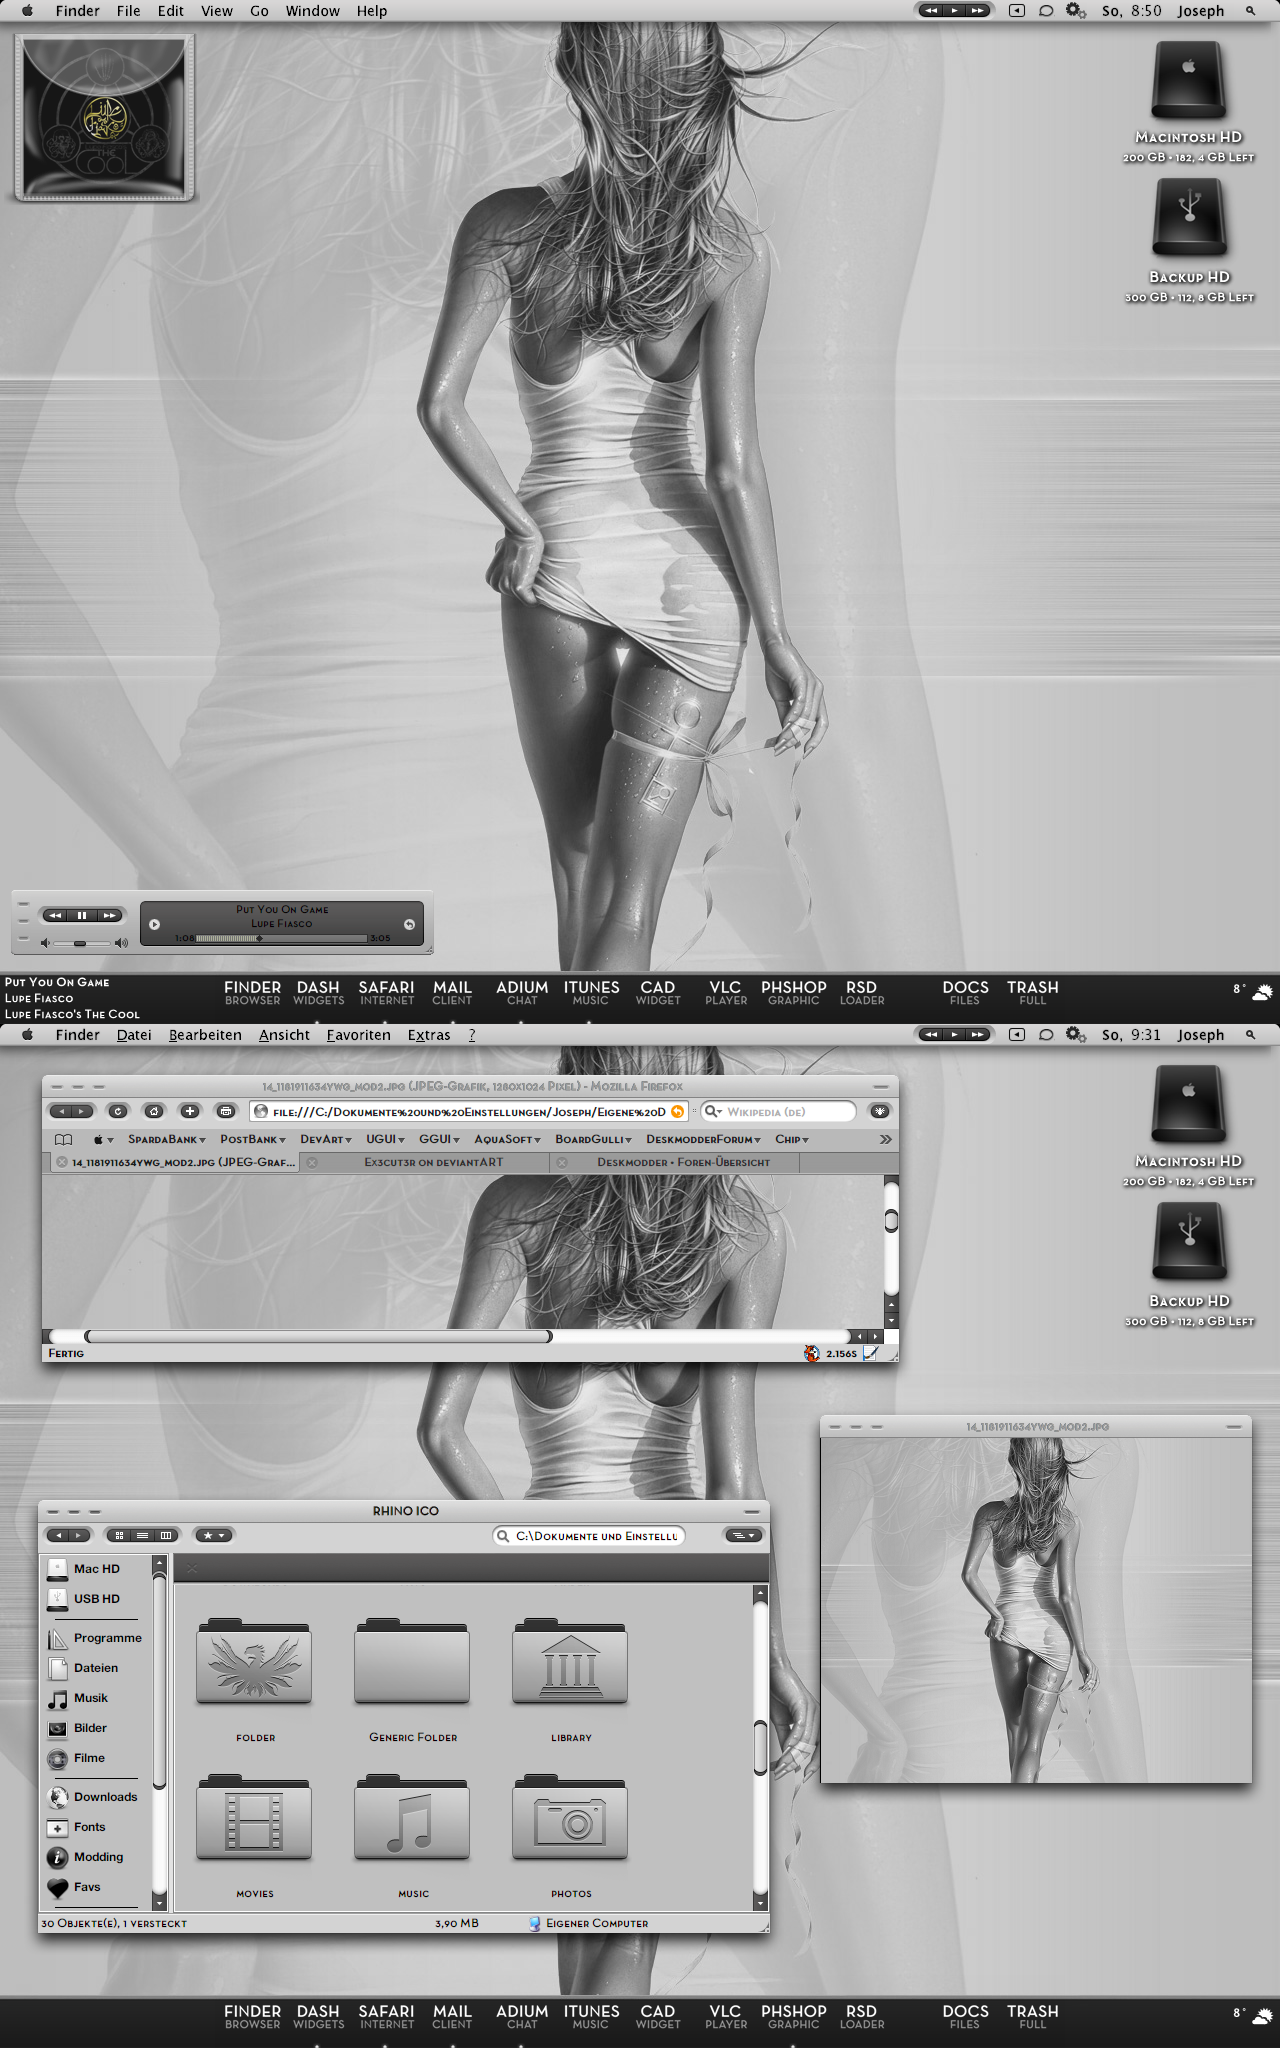Switch Rhino Ico window to list view
Image resolution: width=1280 pixels, height=2048 pixels.
pos(143,1535)
